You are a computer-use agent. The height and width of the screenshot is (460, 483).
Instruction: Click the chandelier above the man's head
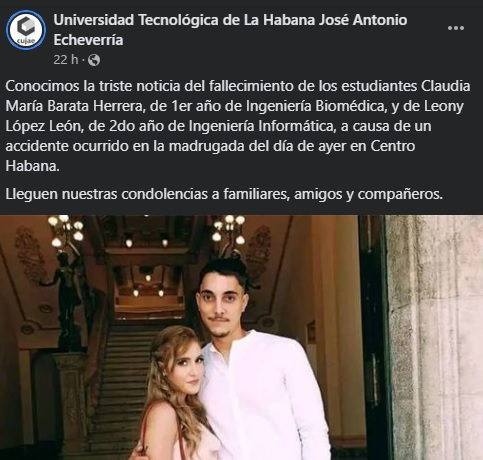(x=229, y=230)
